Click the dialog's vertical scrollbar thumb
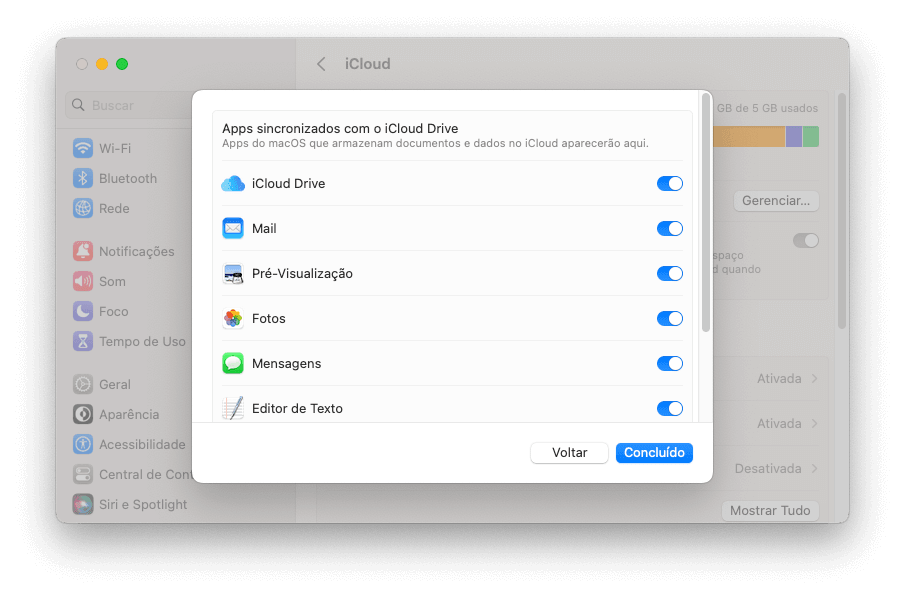 point(705,213)
